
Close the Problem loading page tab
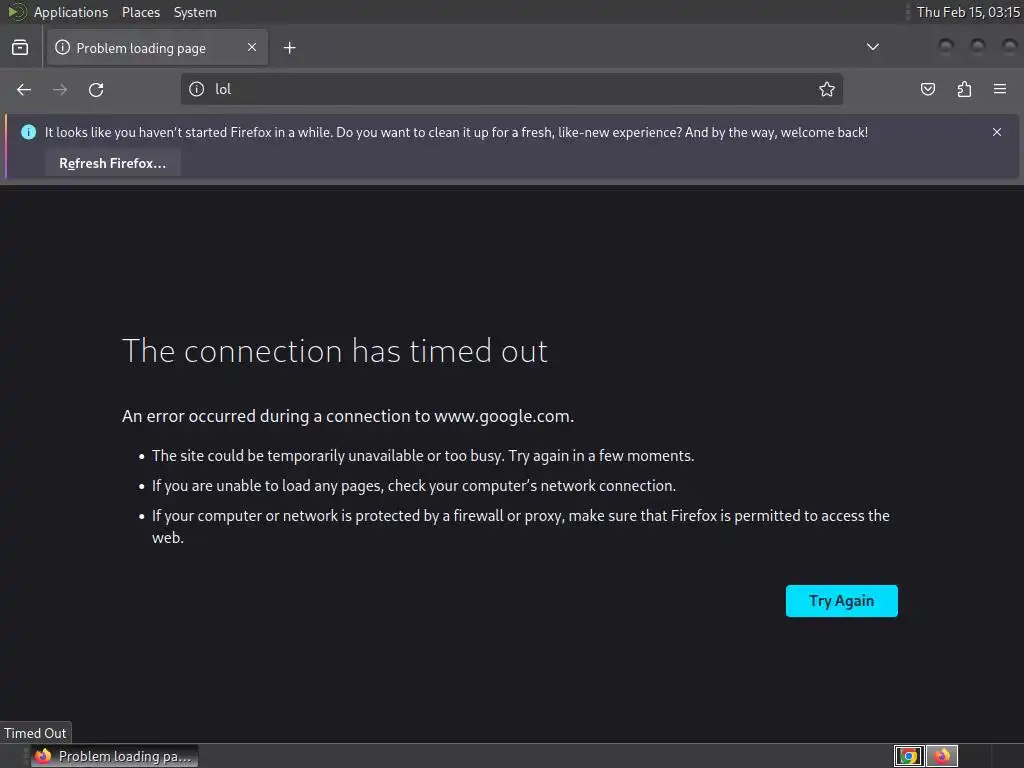[252, 48]
